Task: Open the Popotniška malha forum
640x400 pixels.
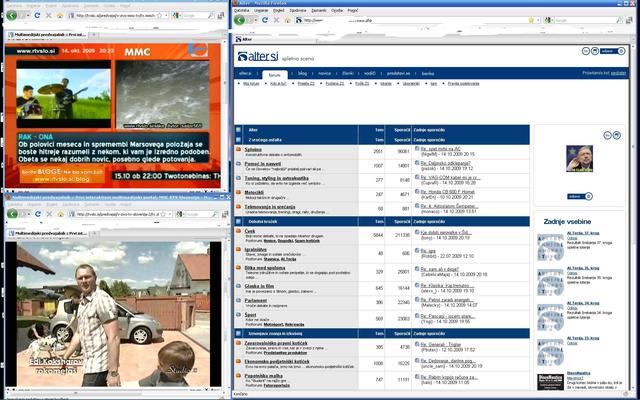Action: [263, 376]
